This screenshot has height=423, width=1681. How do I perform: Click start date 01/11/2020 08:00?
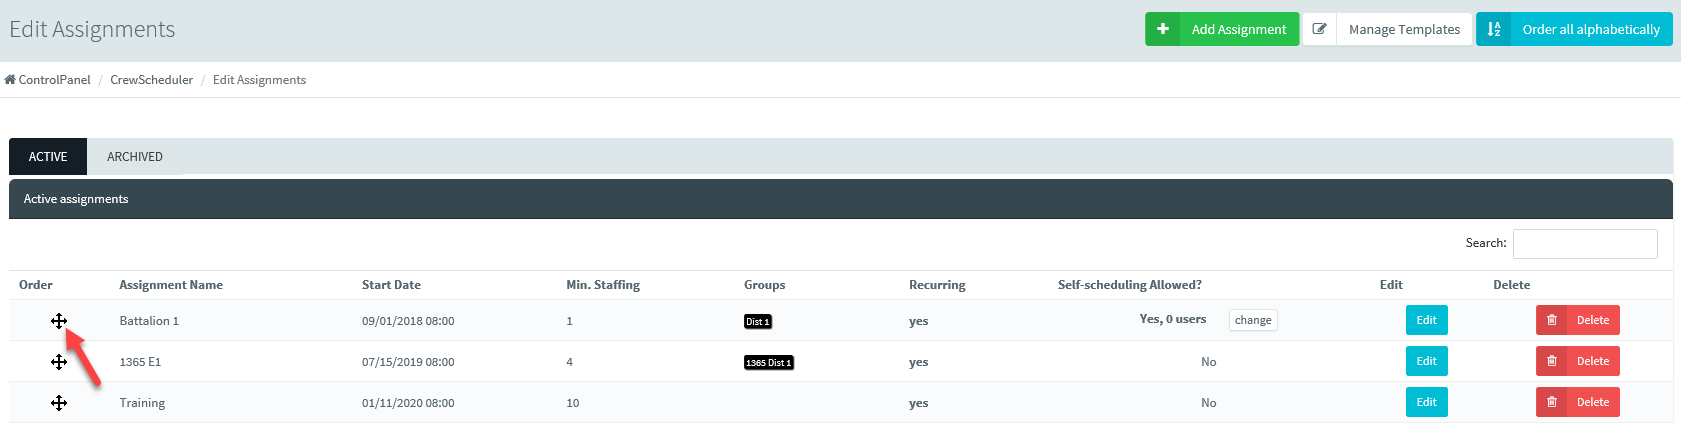click(x=408, y=403)
